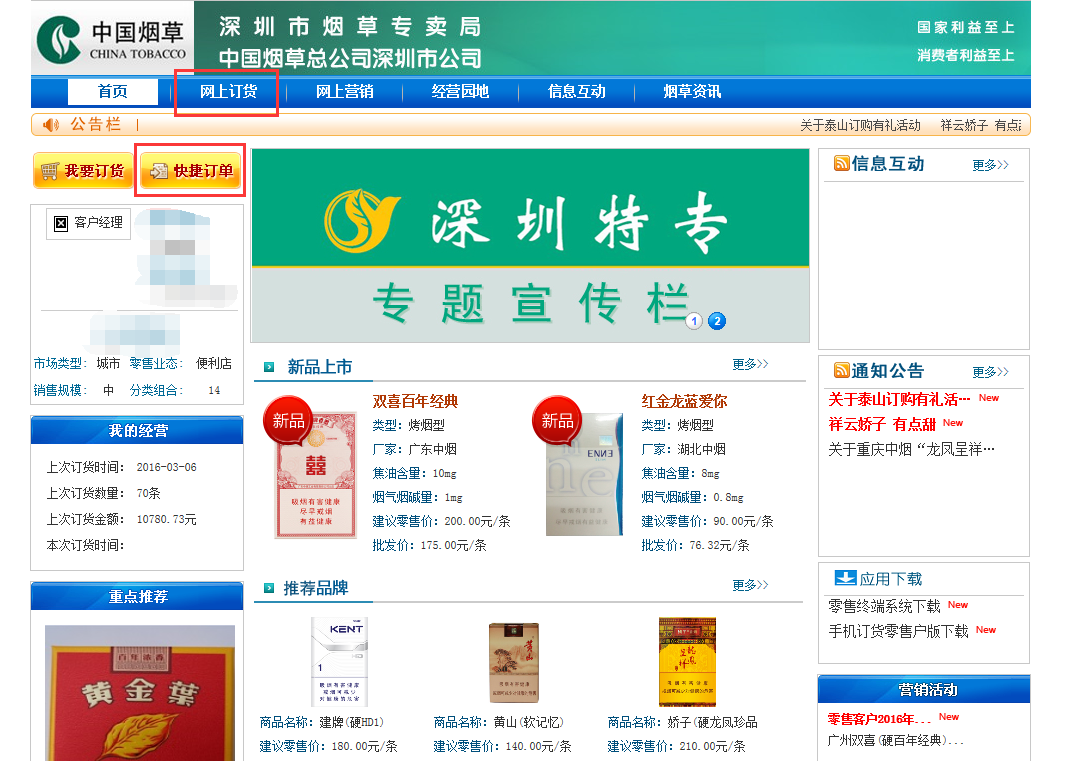
Task: Open notice 关于重庆中烟 龙凤呈祥
Action: (x=911, y=450)
